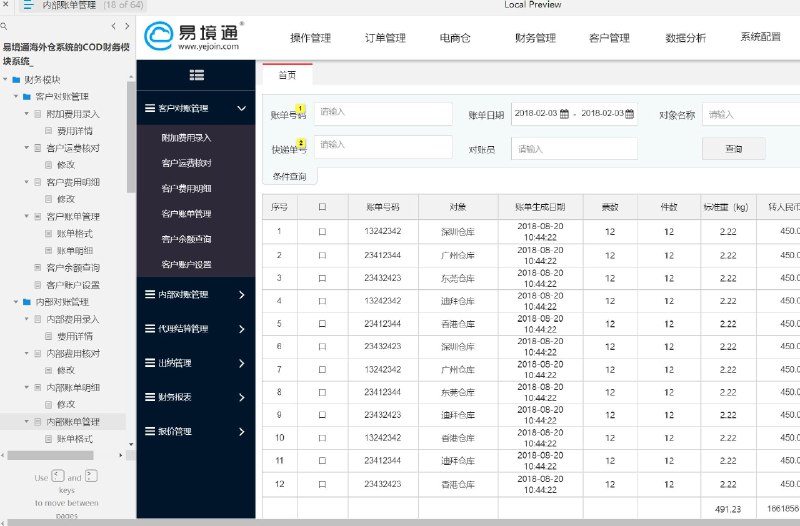Click page tree vertical scrollbar thumb

pos(131,137)
